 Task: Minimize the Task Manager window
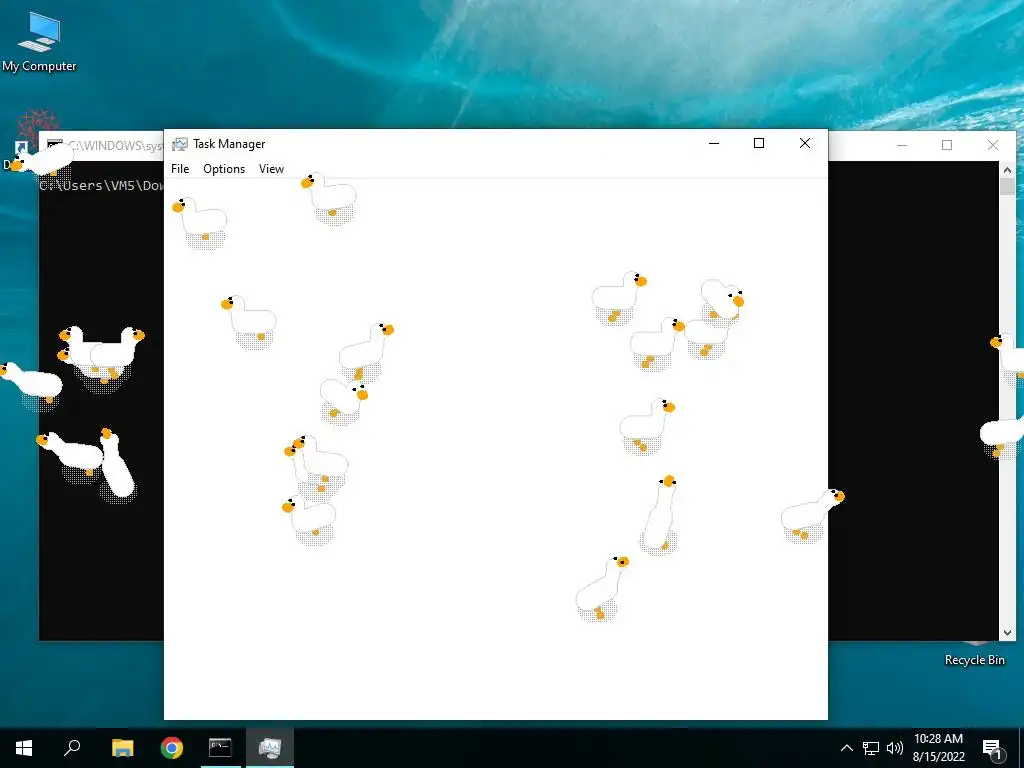tap(714, 144)
